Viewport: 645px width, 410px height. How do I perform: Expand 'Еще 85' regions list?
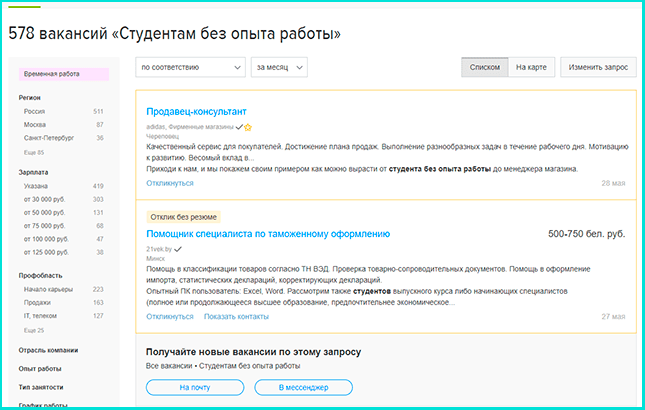[34, 153]
